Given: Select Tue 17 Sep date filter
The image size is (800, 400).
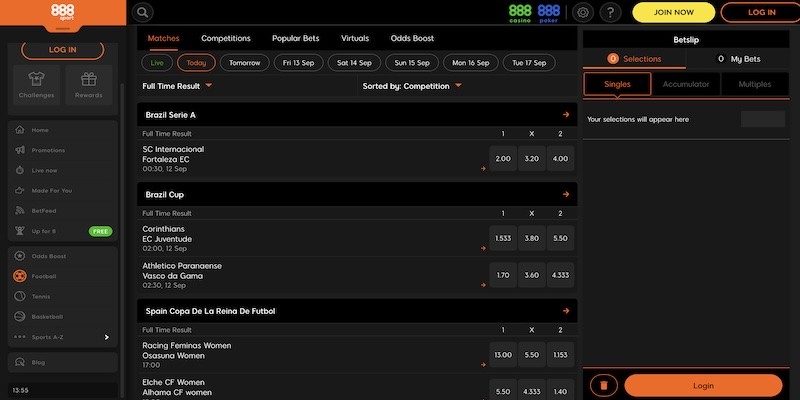Looking at the screenshot, I should point(529,63).
